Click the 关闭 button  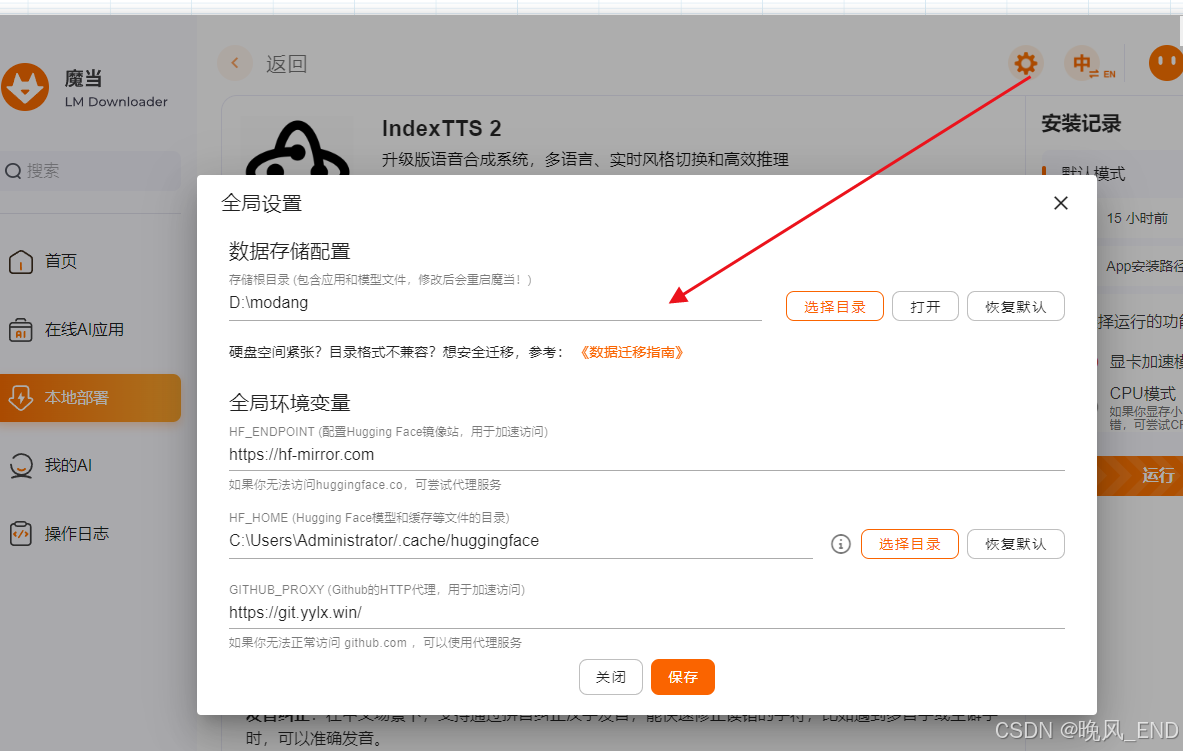click(x=610, y=677)
